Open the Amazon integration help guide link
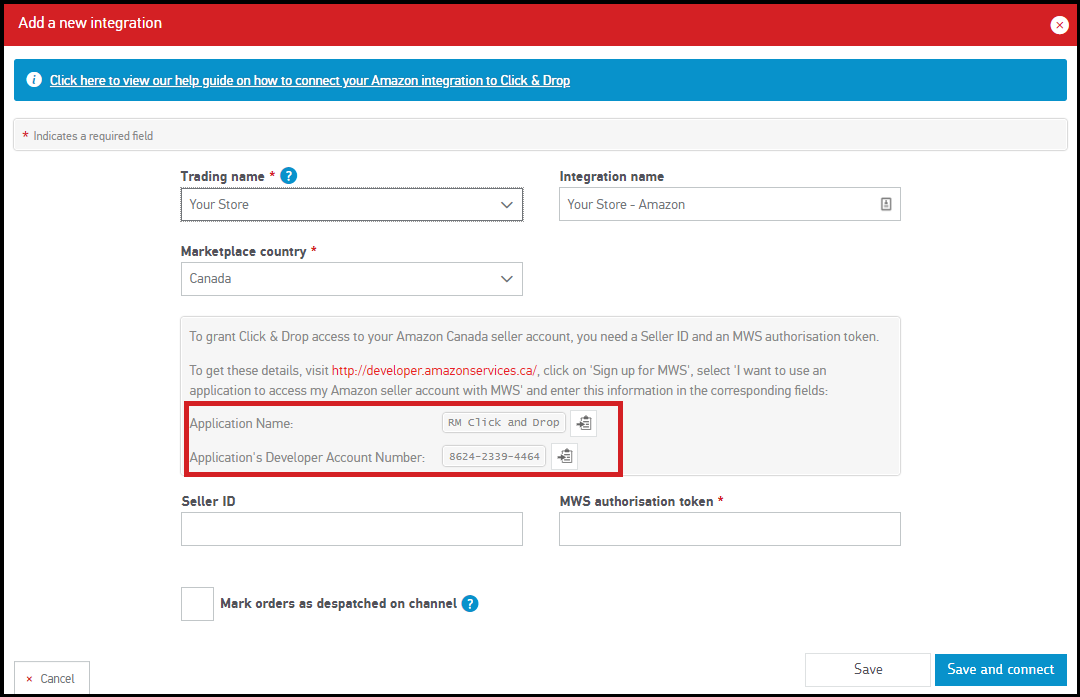1080x697 pixels. coord(310,80)
